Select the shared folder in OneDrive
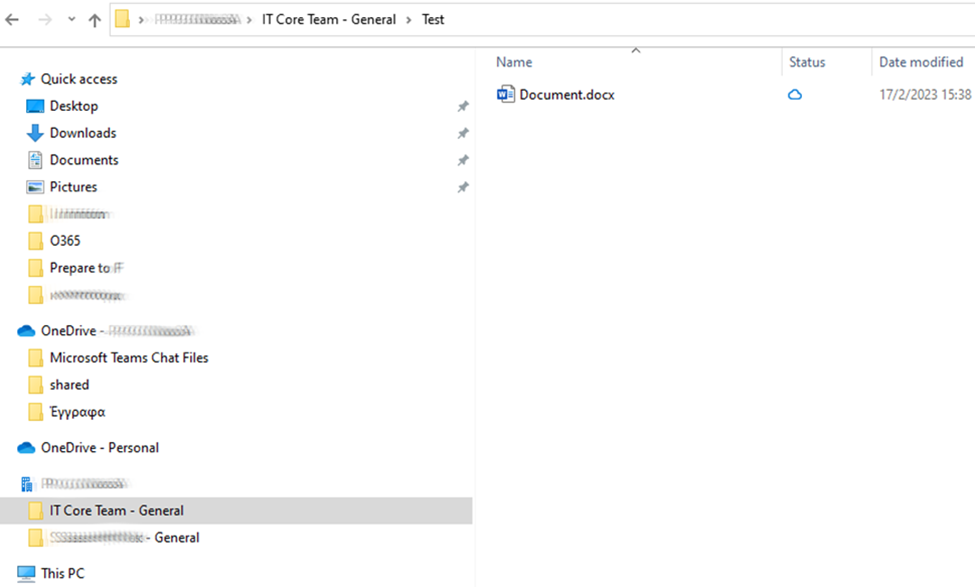 69,385
